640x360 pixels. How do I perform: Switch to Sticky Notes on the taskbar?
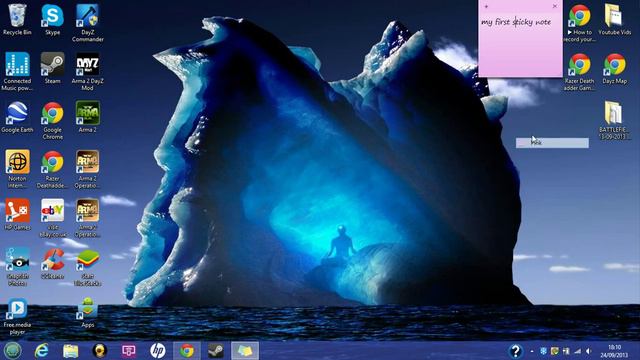pyautogui.click(x=245, y=351)
